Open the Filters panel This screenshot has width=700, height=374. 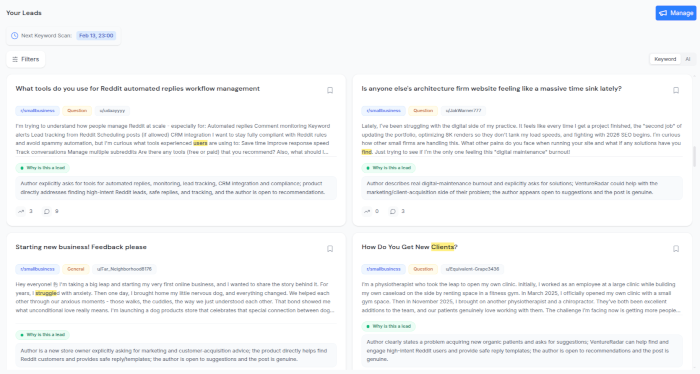[26, 59]
